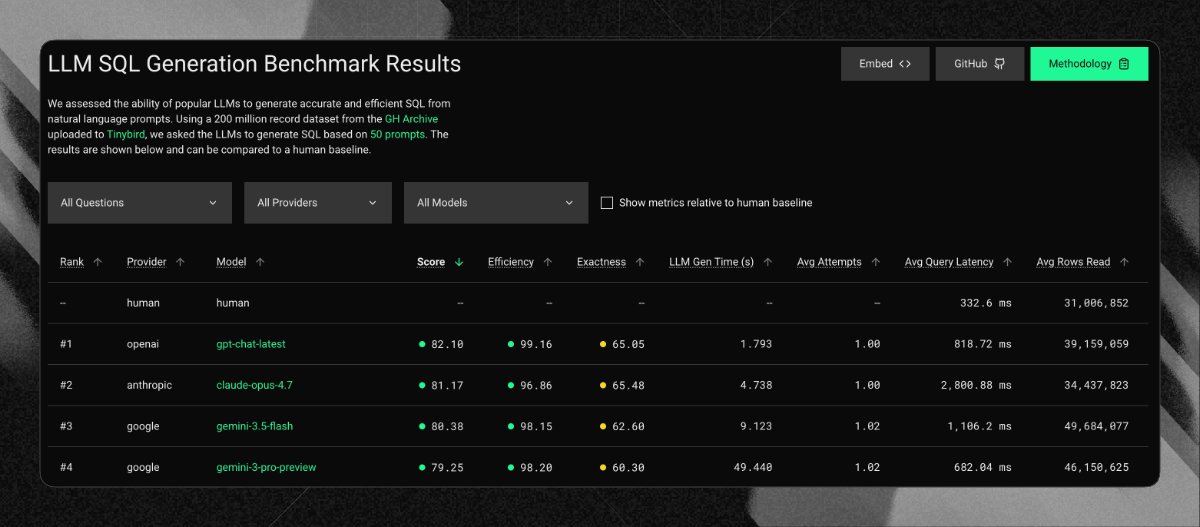Viewport: 1200px width, 527px height.
Task: Sort by Provider column header
Action: [x=146, y=262]
